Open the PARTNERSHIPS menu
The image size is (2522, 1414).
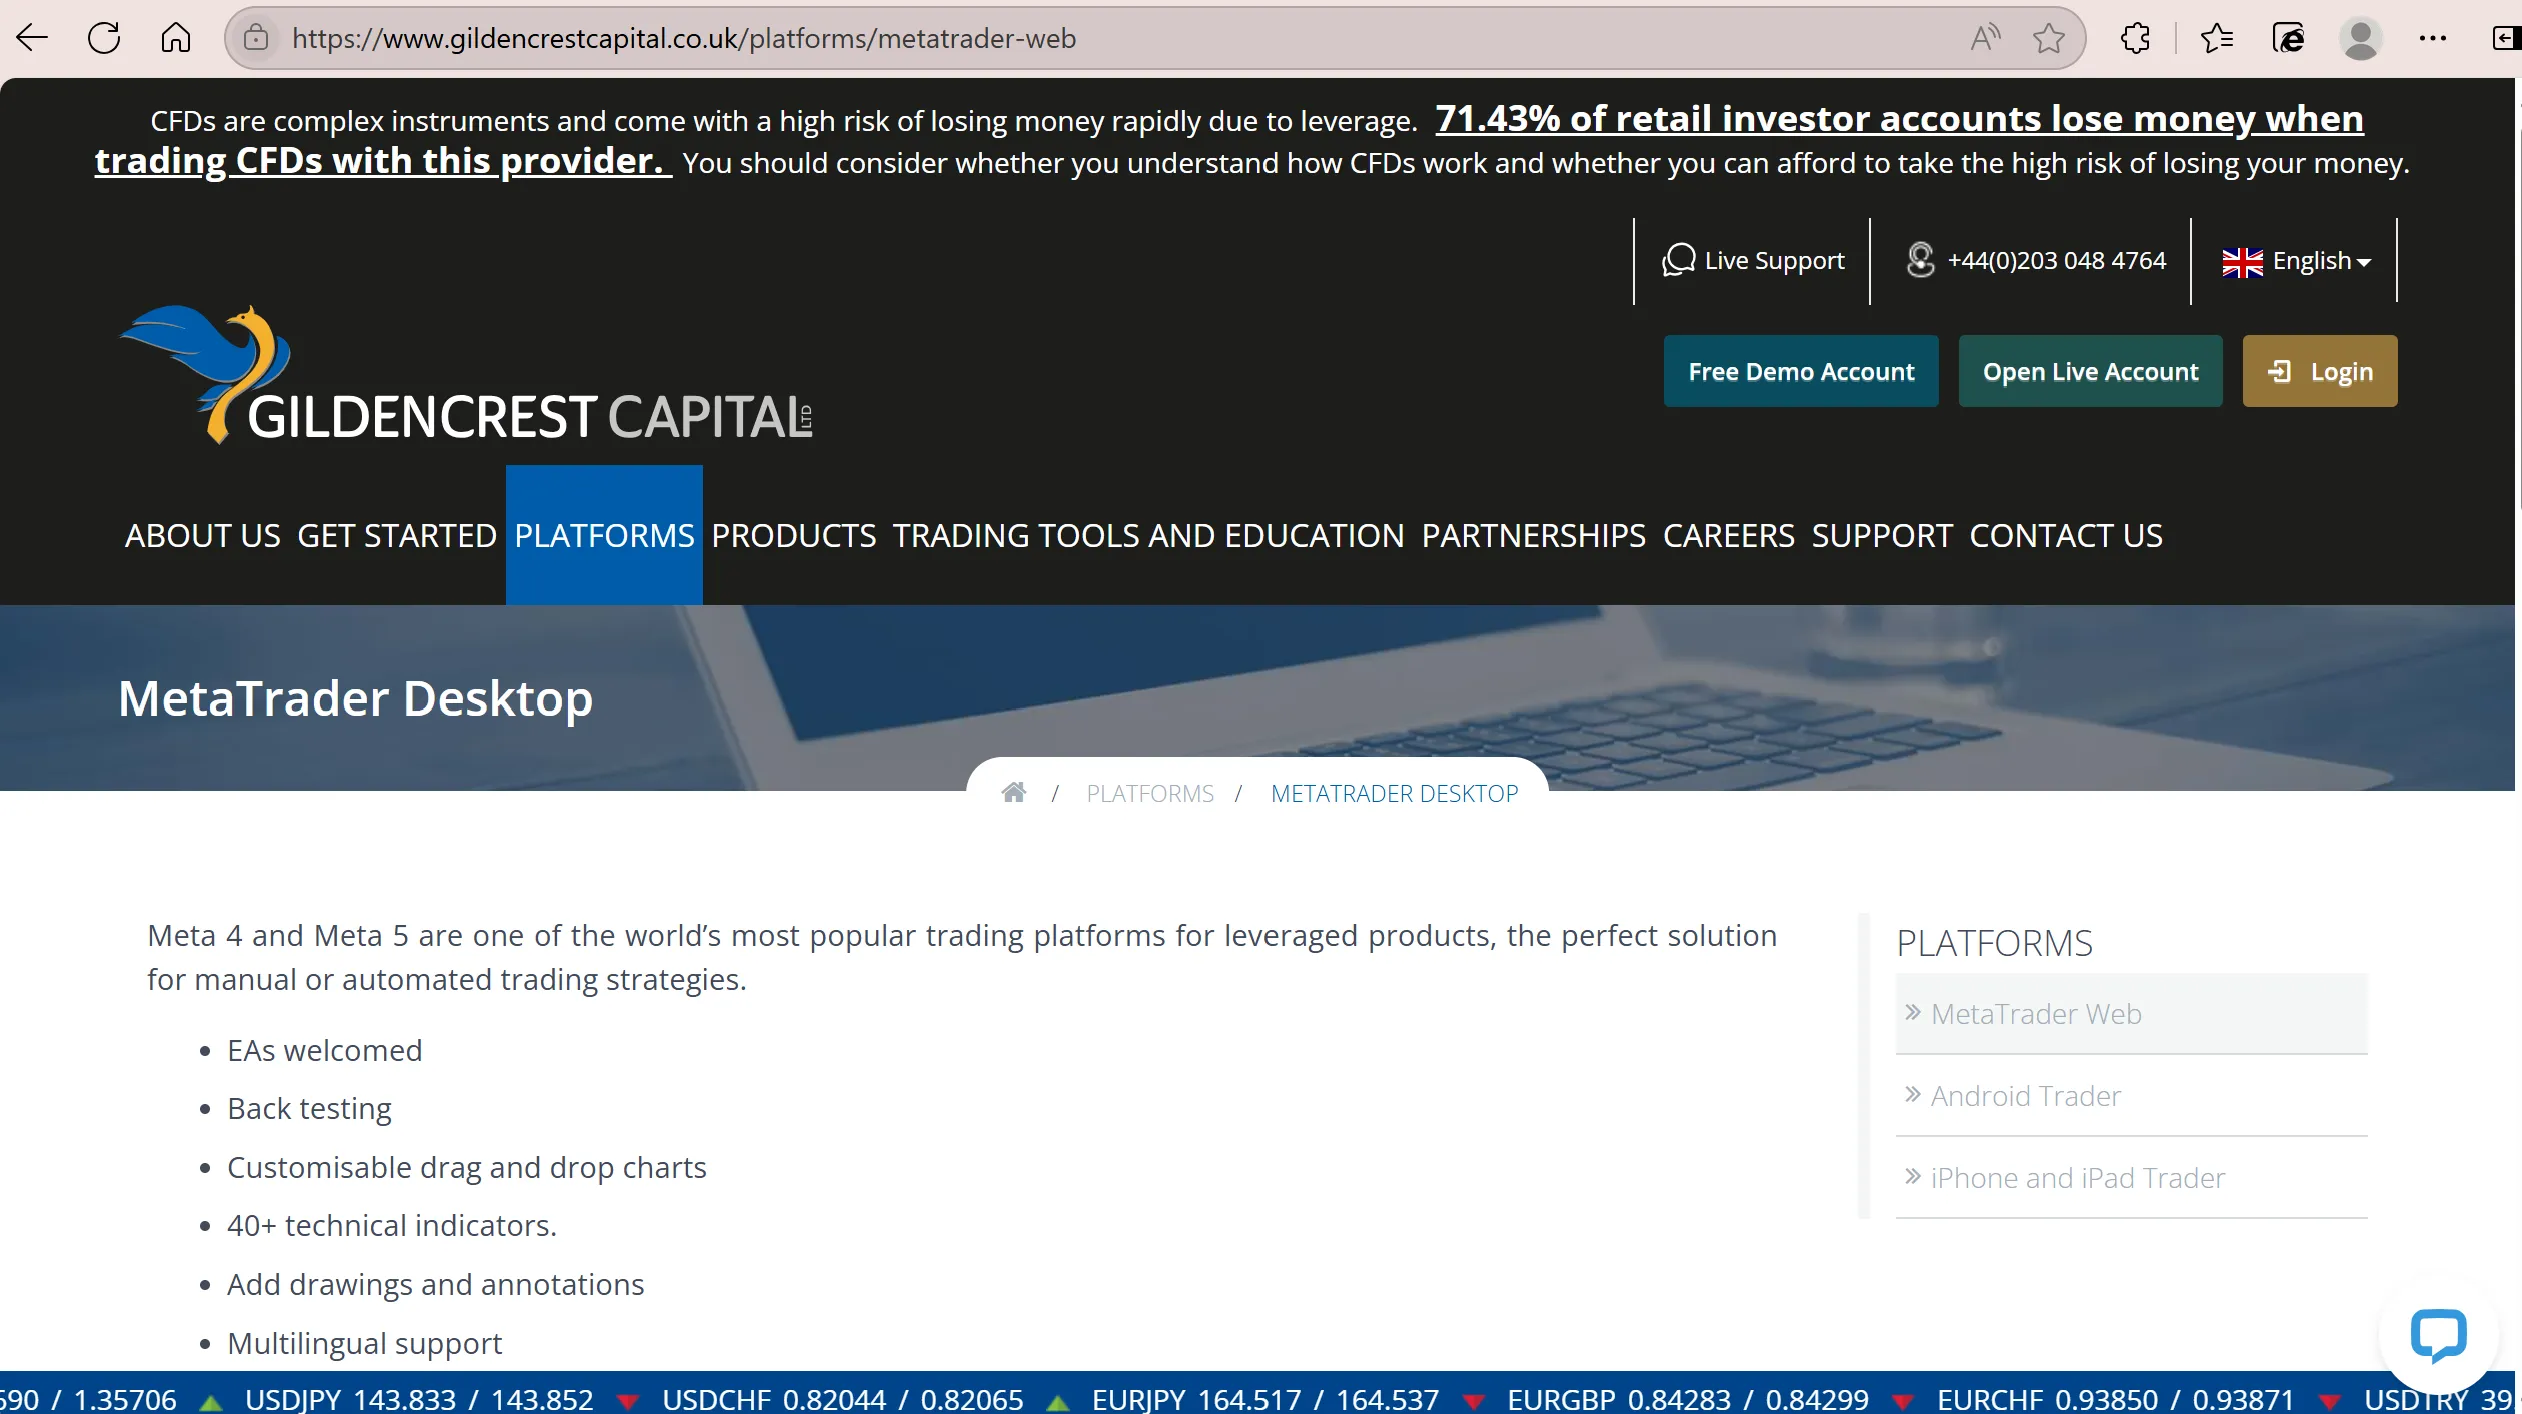1534,535
